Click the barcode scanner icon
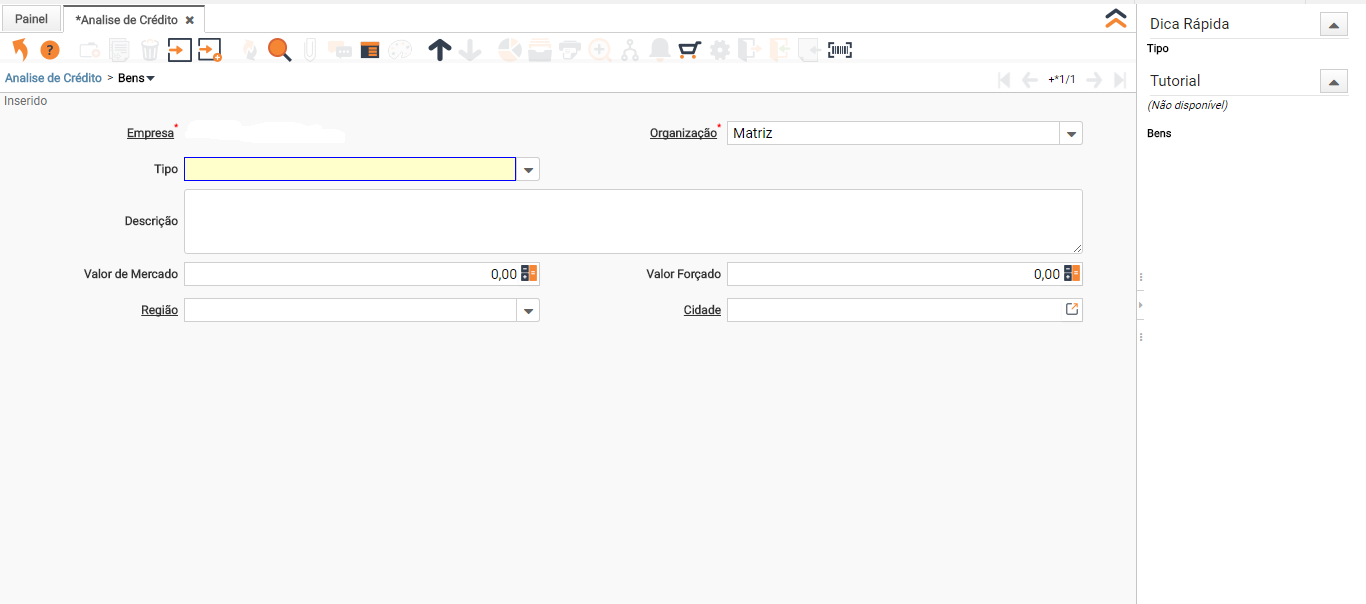 pyautogui.click(x=840, y=50)
